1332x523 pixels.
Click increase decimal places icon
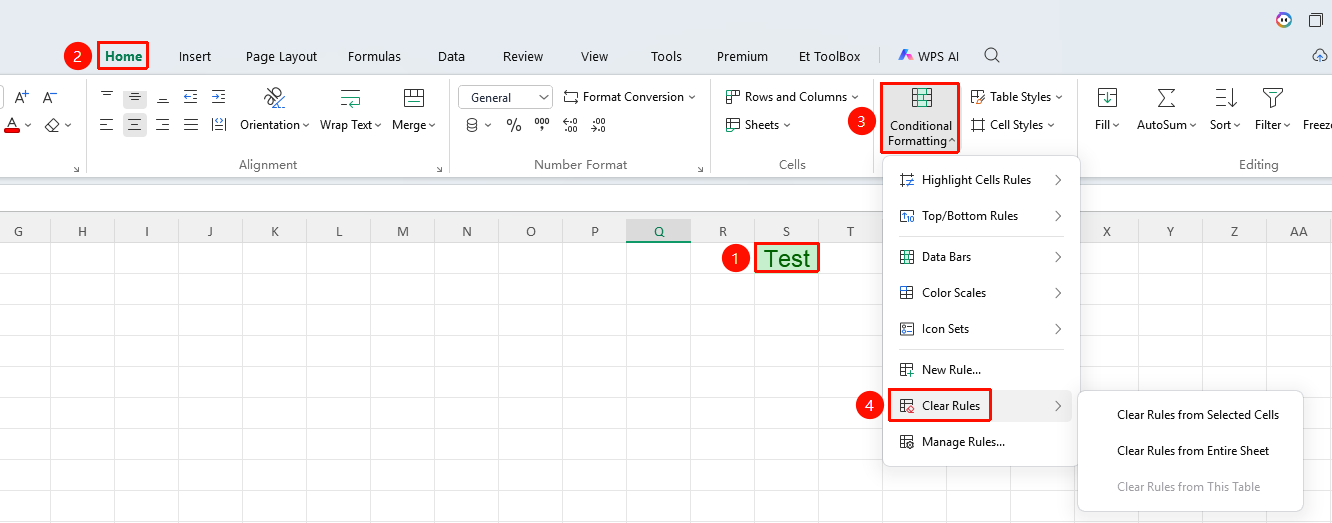tap(570, 125)
